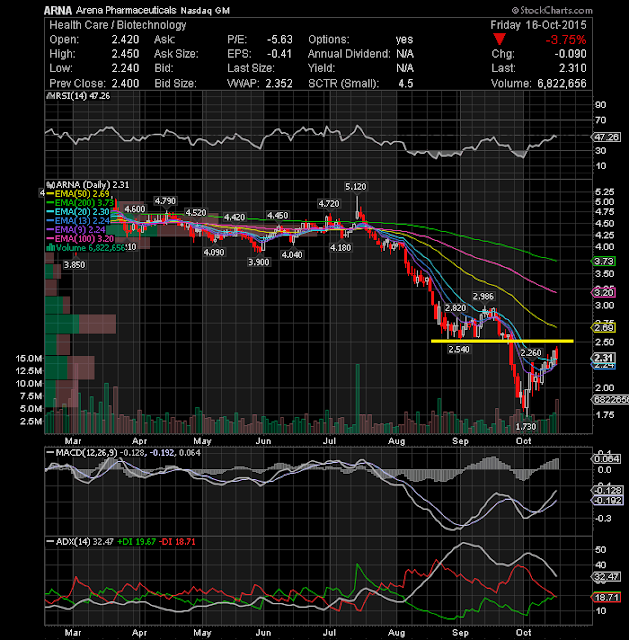Click the 2.986 price label
Viewport: 629px width, 640px height.
[x=483, y=296]
